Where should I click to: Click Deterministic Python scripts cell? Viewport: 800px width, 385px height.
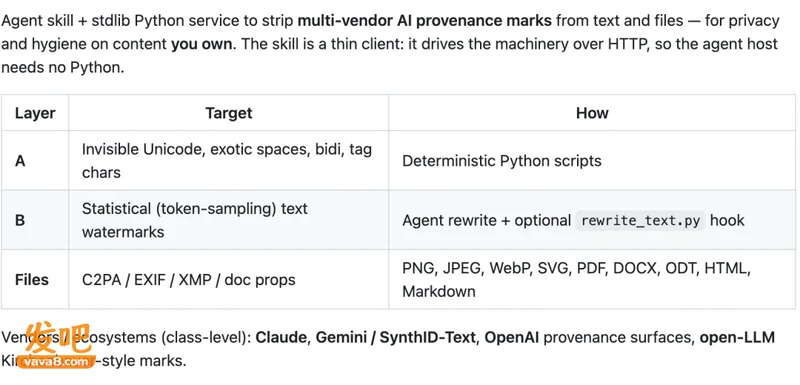(592, 161)
